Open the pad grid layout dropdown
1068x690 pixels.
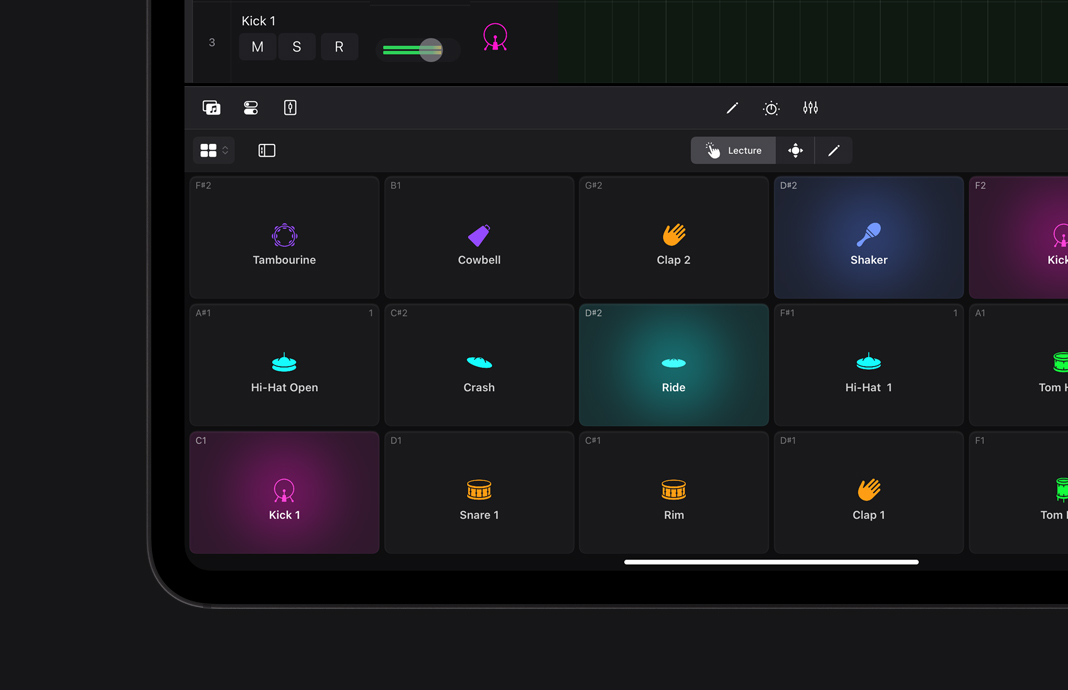pos(212,150)
